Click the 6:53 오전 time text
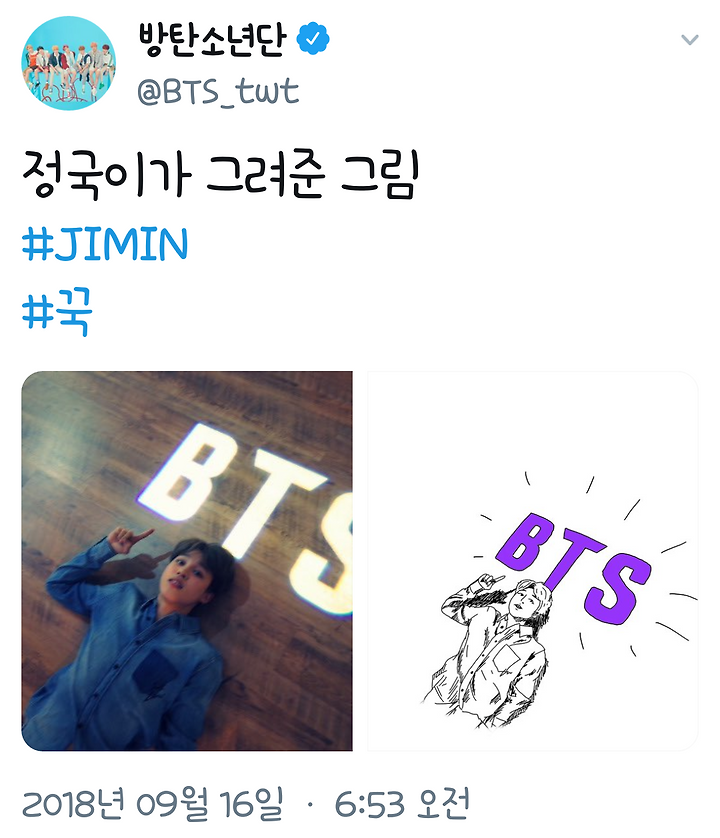720x838 pixels. (x=402, y=803)
